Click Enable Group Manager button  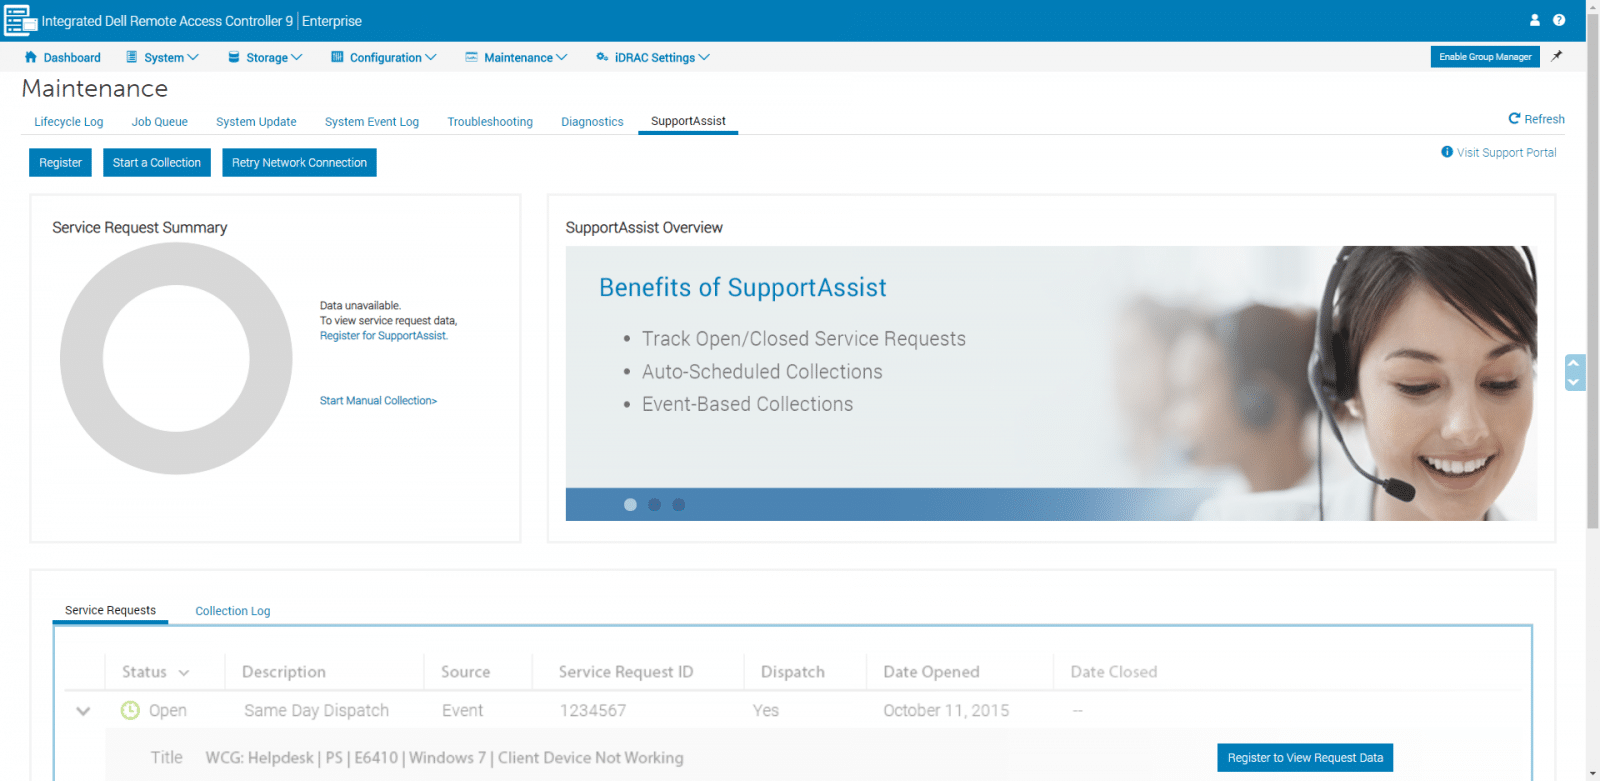coord(1485,57)
